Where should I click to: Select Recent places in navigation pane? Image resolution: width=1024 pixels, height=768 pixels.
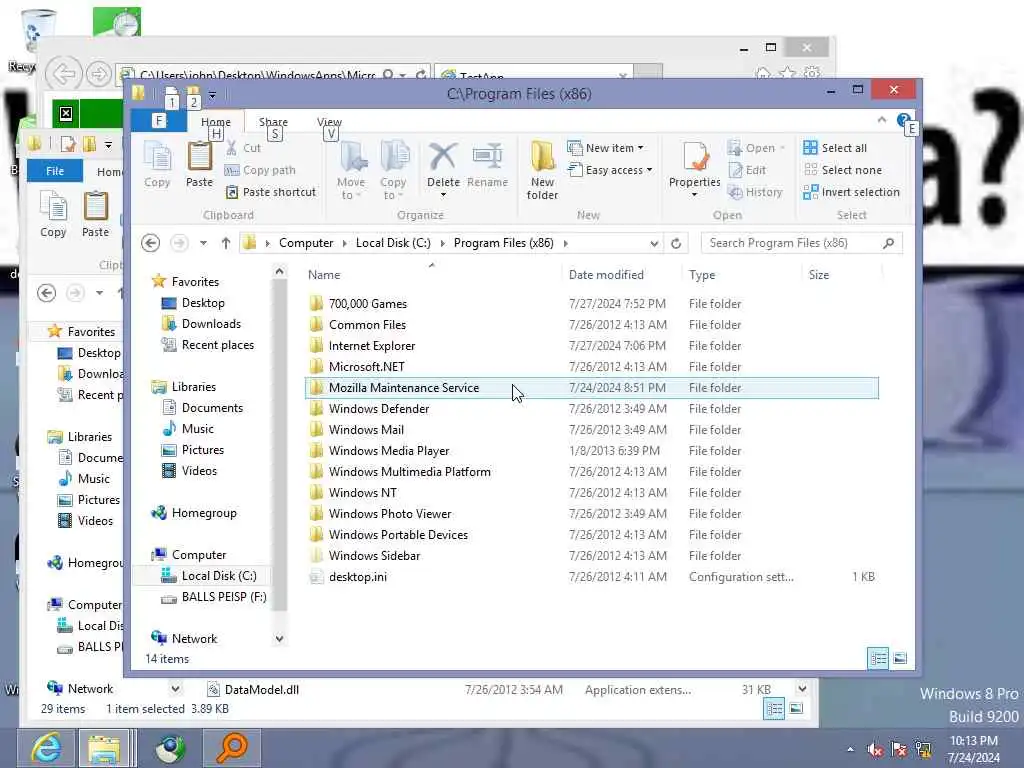[208, 345]
